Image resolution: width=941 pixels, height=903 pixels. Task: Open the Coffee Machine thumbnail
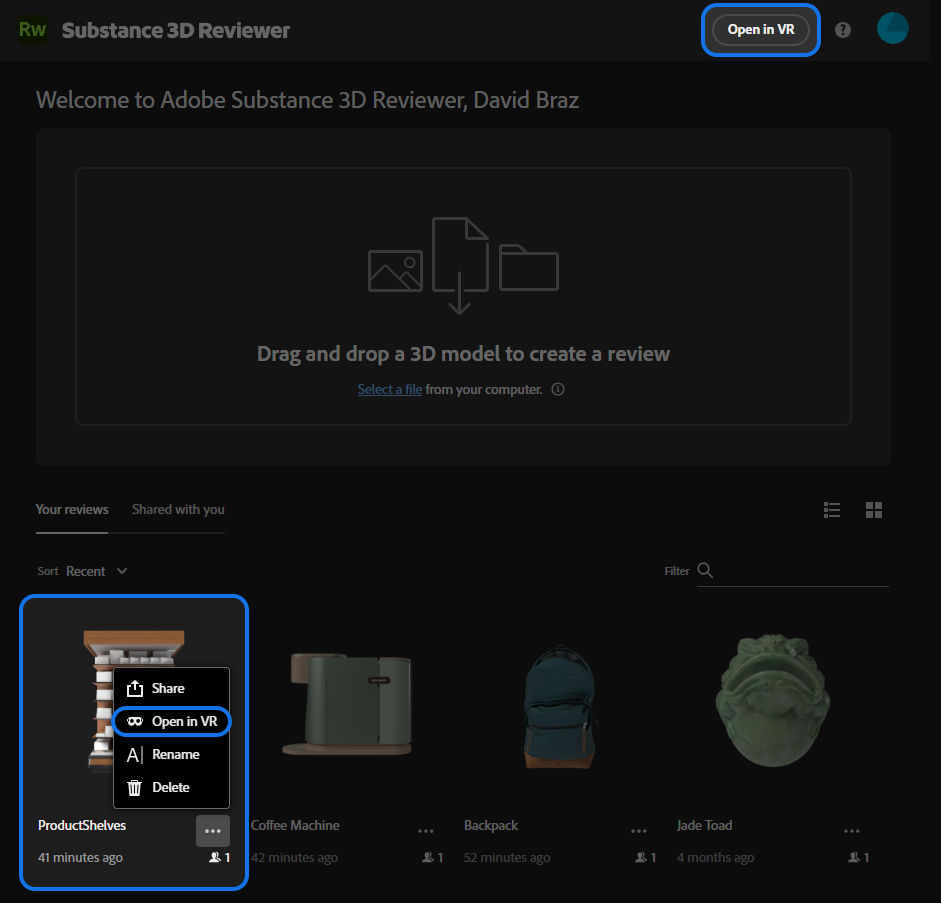point(347,703)
